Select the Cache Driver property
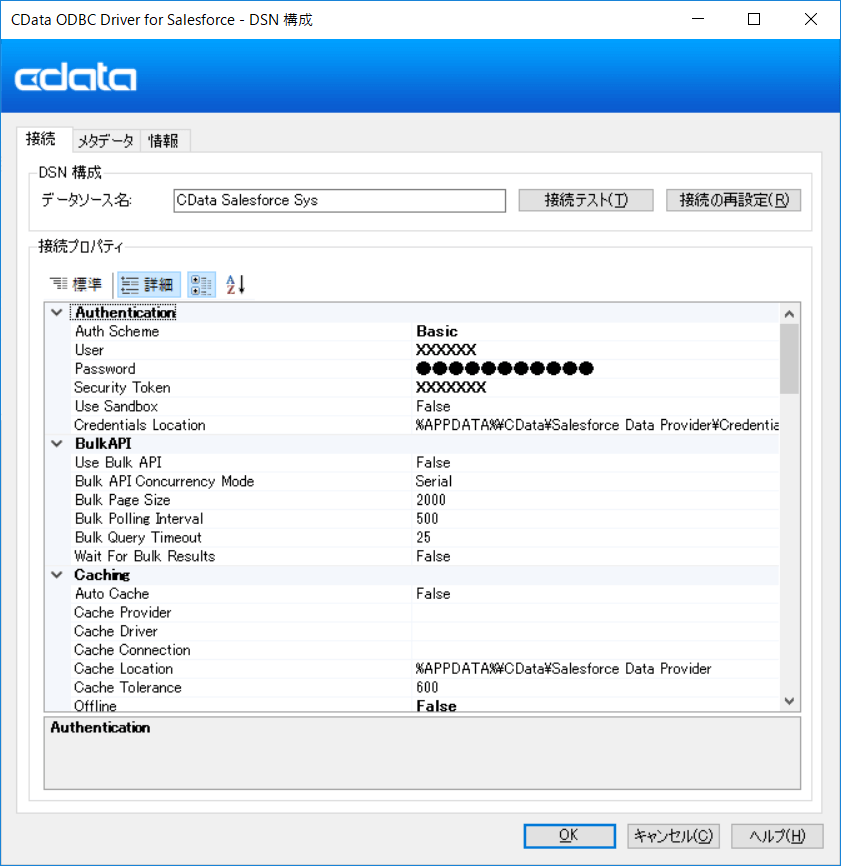The width and height of the screenshot is (841, 866). [x=425, y=632]
